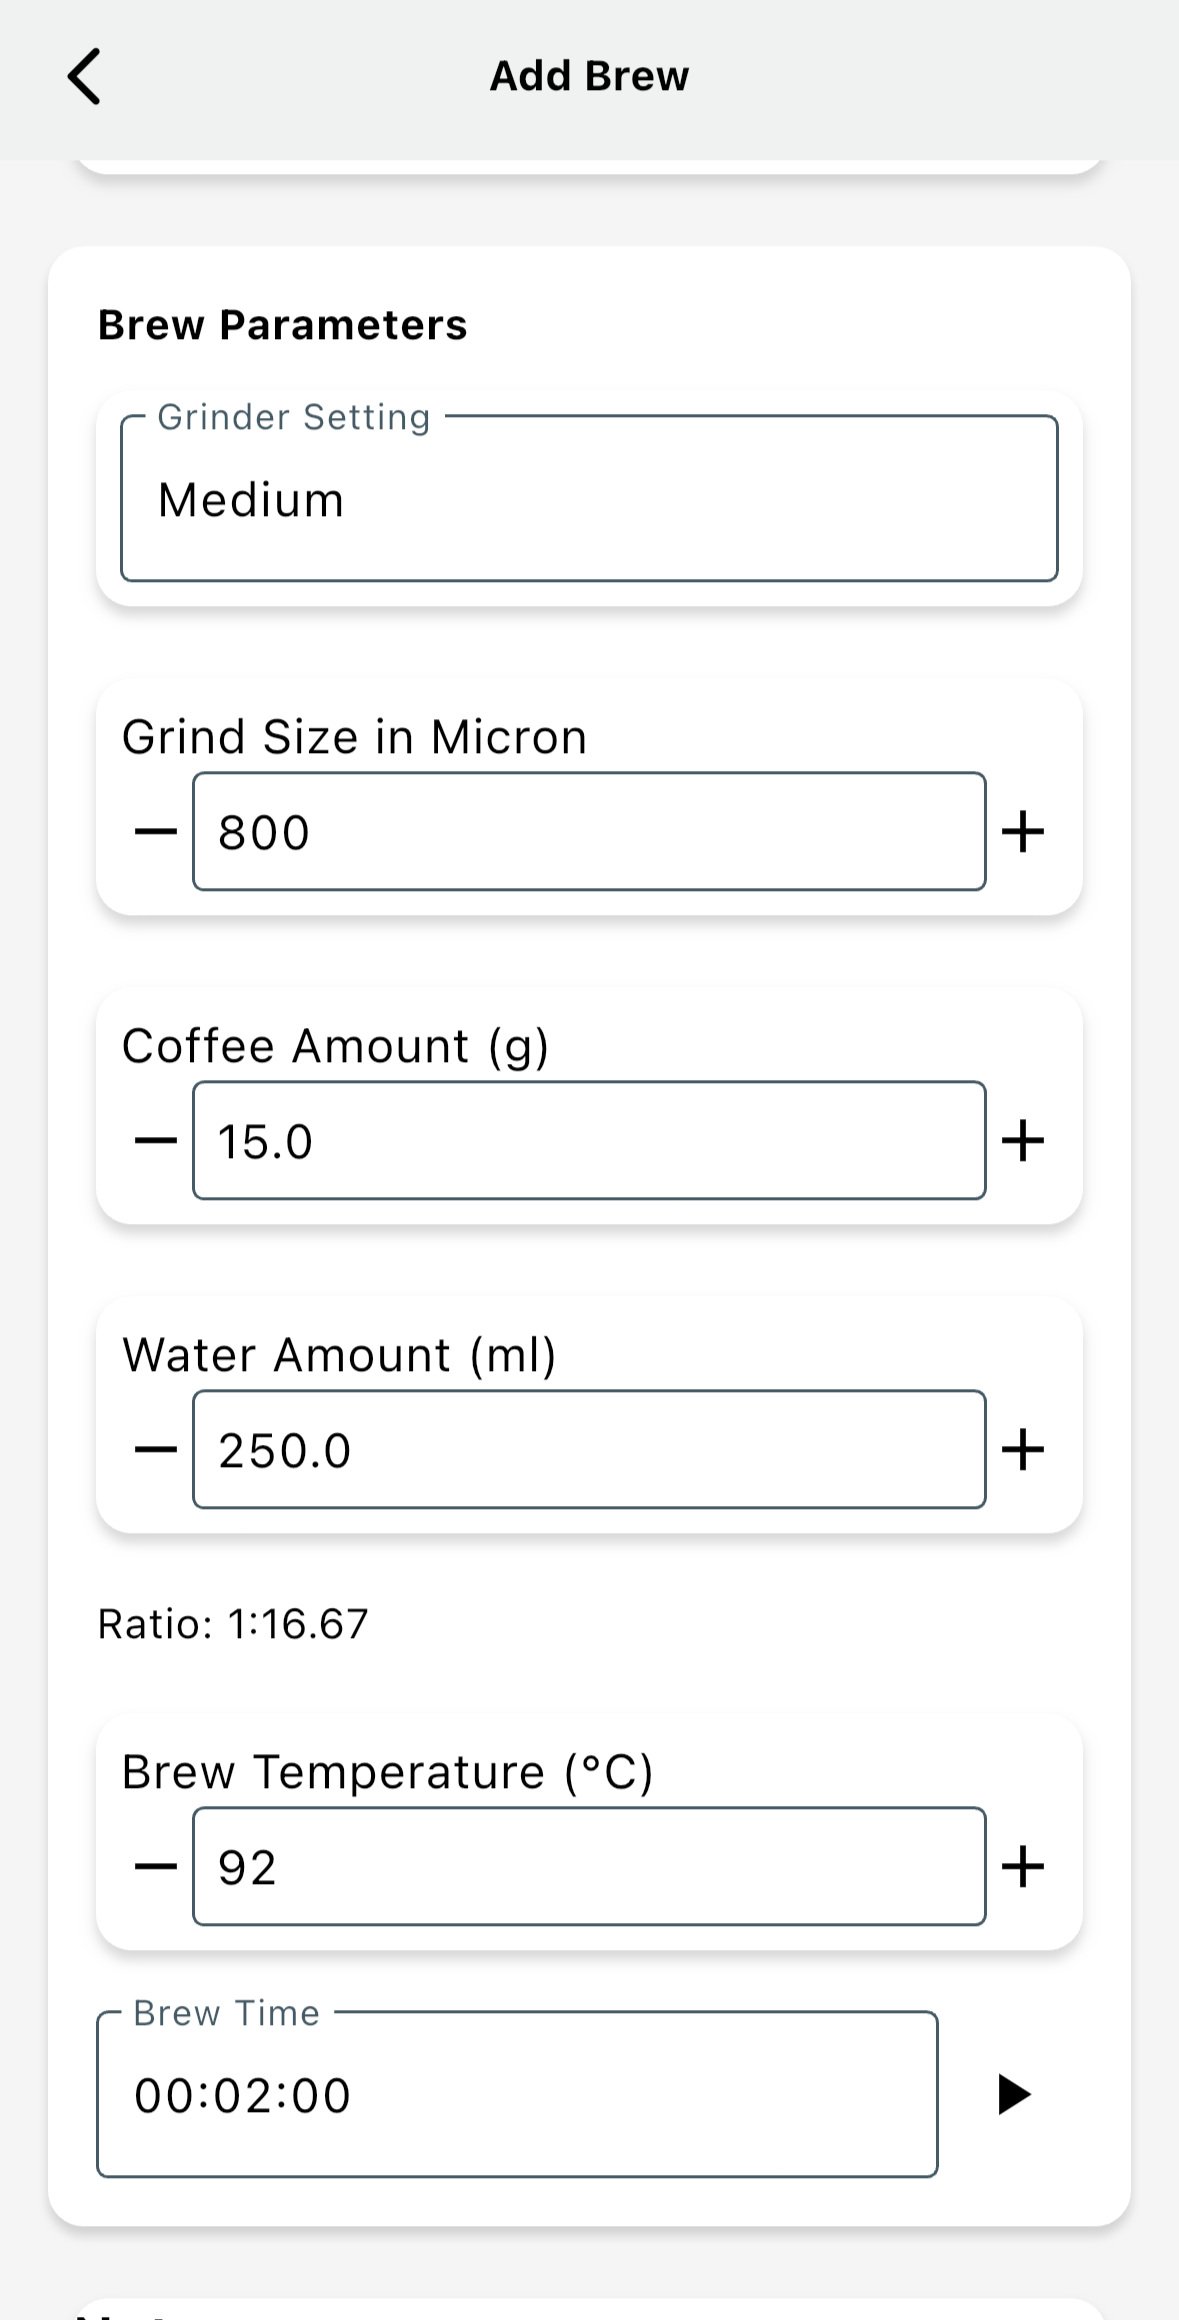Increase Grind Size in Micron with plus
The image size is (1179, 2320).
pos(1023,832)
